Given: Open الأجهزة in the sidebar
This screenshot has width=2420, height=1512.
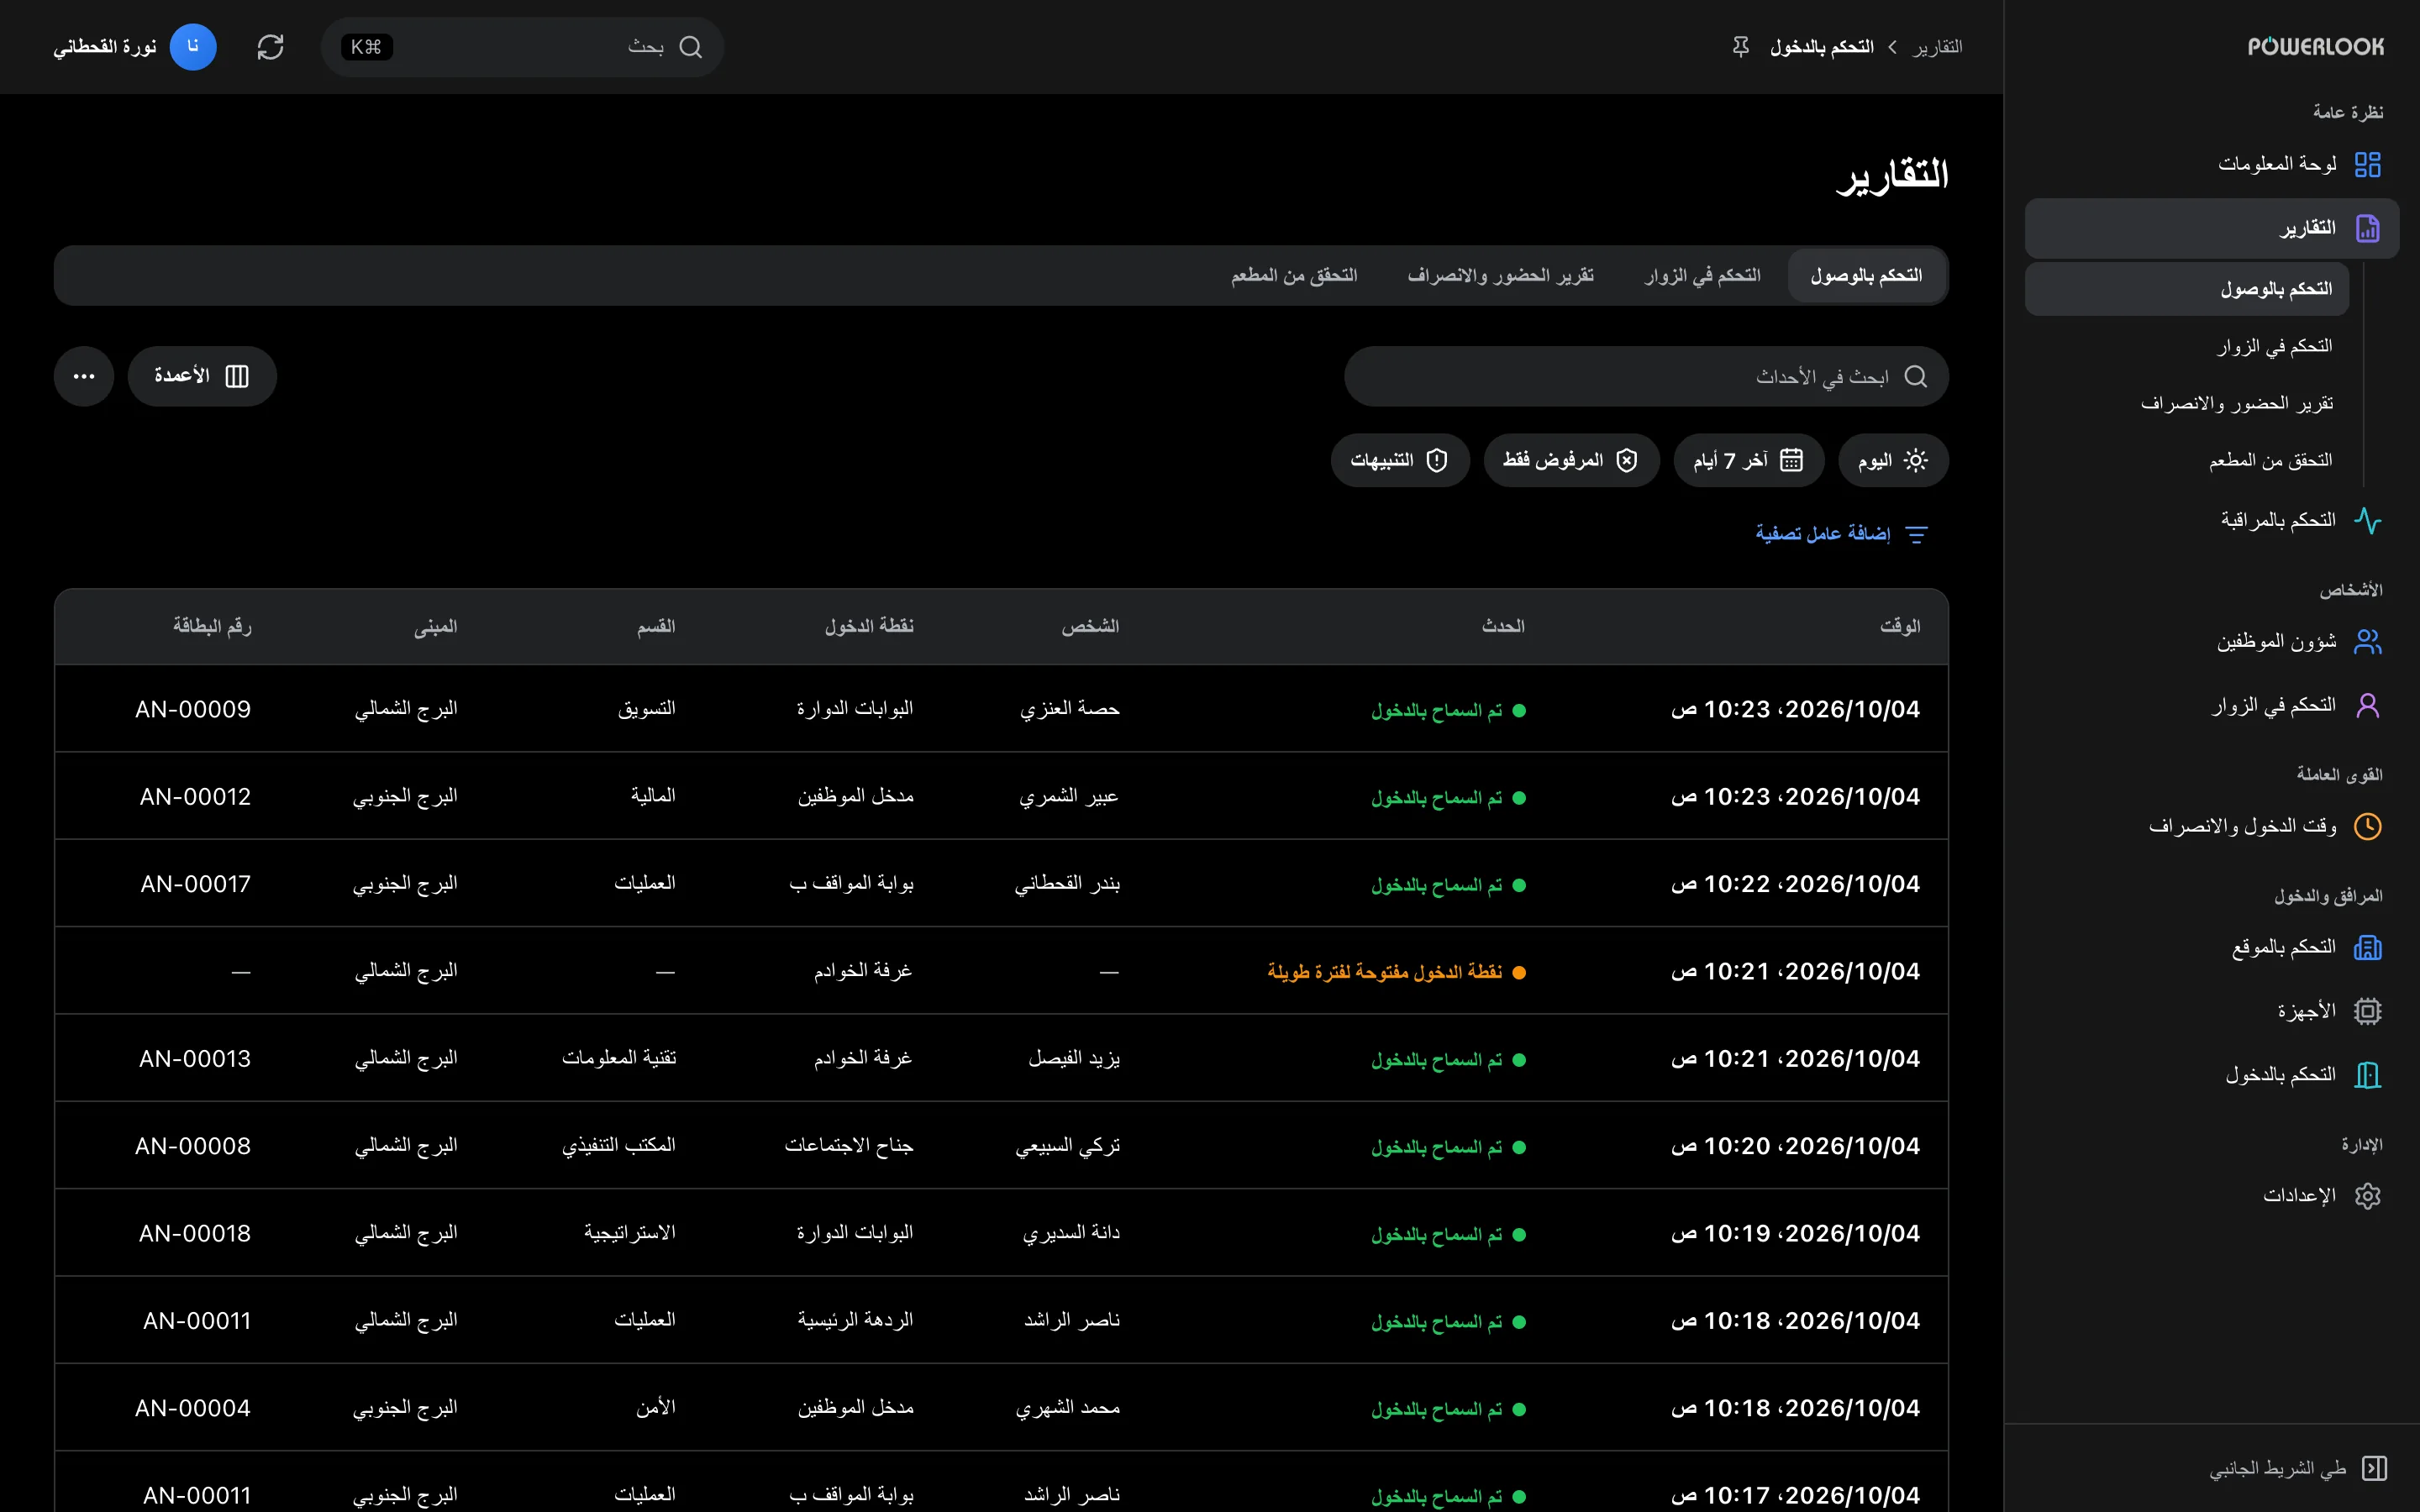Looking at the screenshot, I should click(2212, 1011).
